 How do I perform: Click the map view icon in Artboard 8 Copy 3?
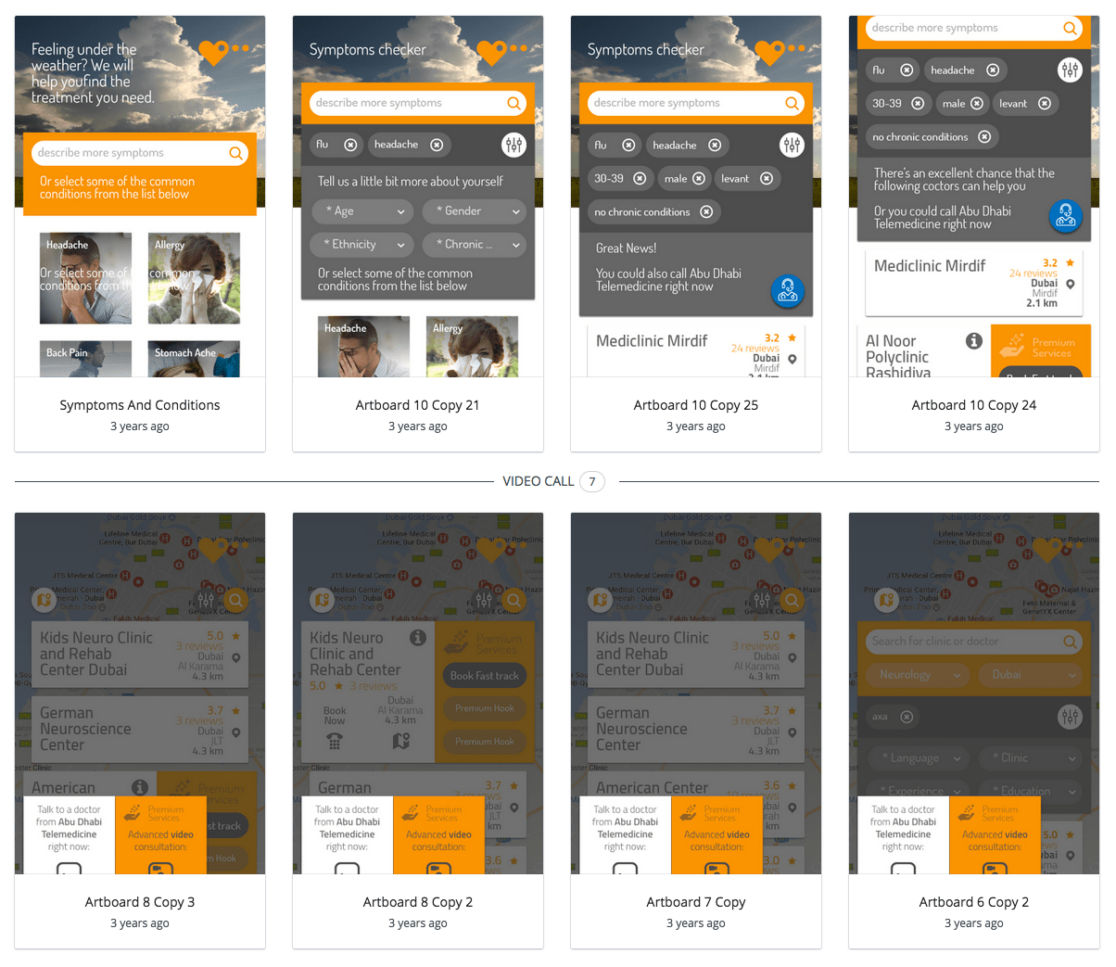tap(43, 600)
